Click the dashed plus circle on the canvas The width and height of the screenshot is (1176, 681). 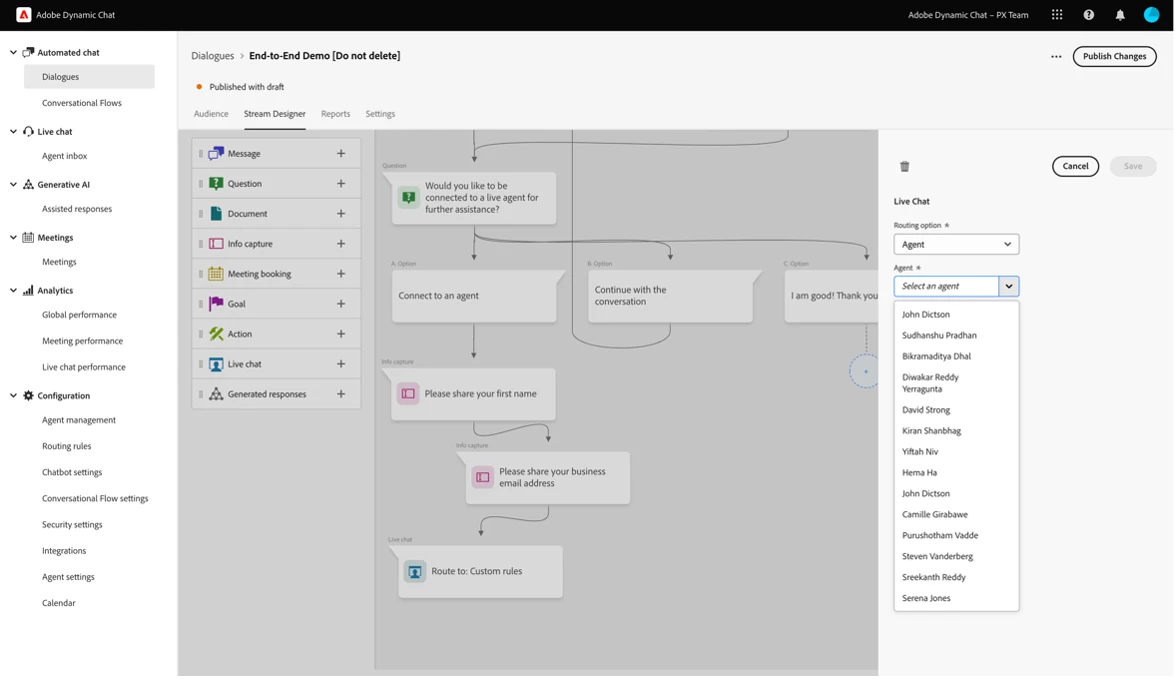click(865, 371)
